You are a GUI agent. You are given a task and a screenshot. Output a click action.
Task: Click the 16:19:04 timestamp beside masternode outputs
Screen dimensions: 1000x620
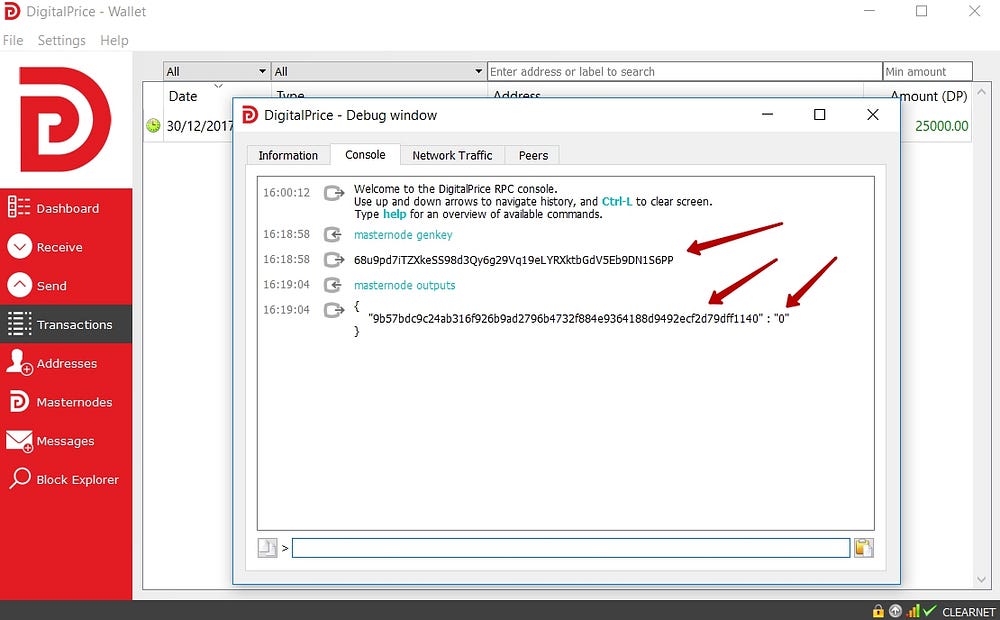[286, 284]
